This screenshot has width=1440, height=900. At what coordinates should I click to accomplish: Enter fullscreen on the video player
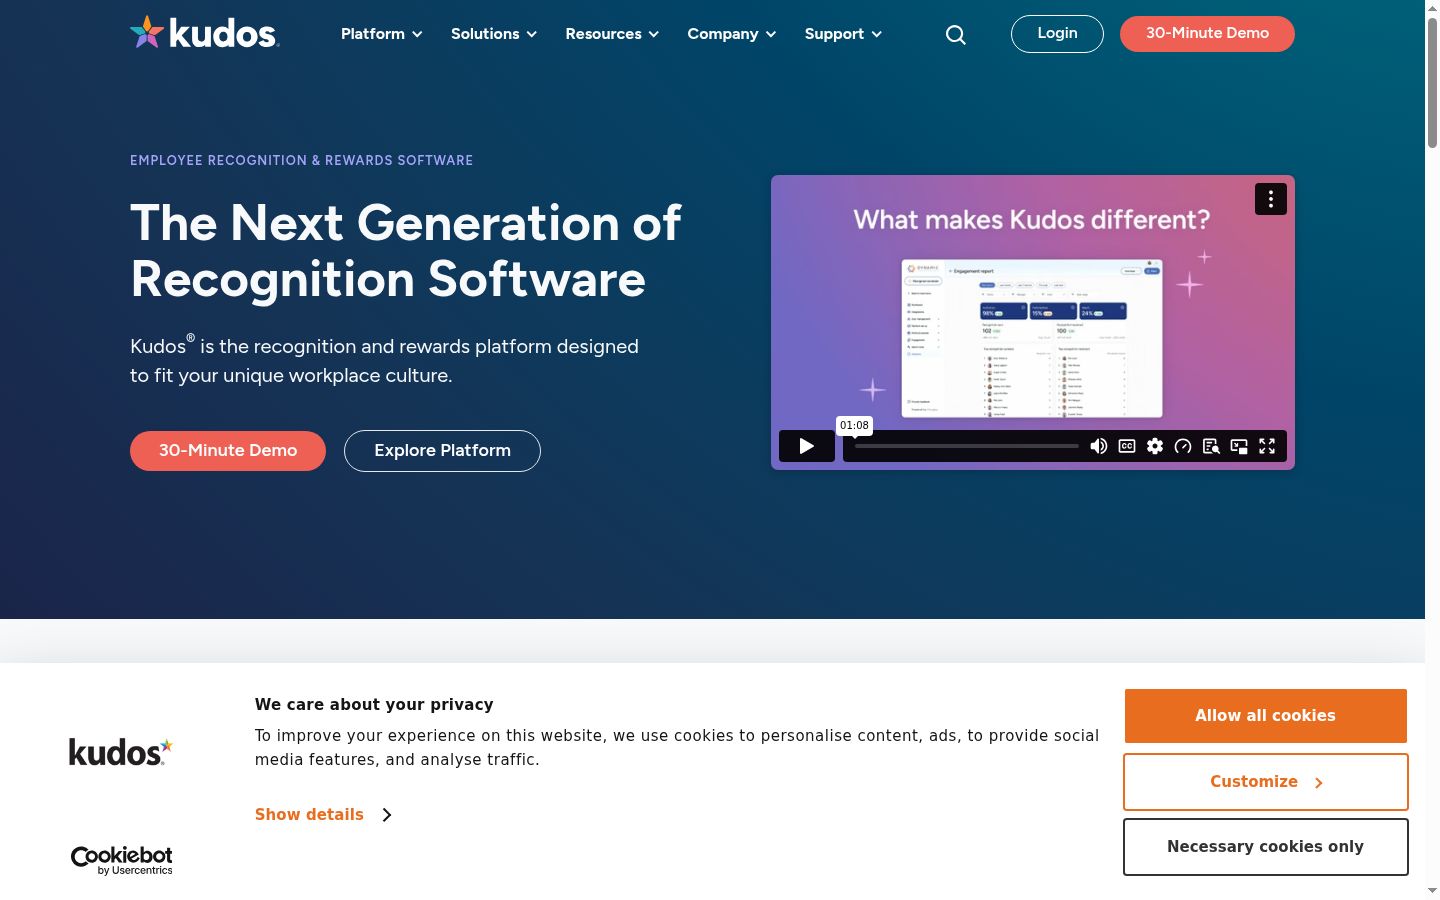(x=1267, y=446)
